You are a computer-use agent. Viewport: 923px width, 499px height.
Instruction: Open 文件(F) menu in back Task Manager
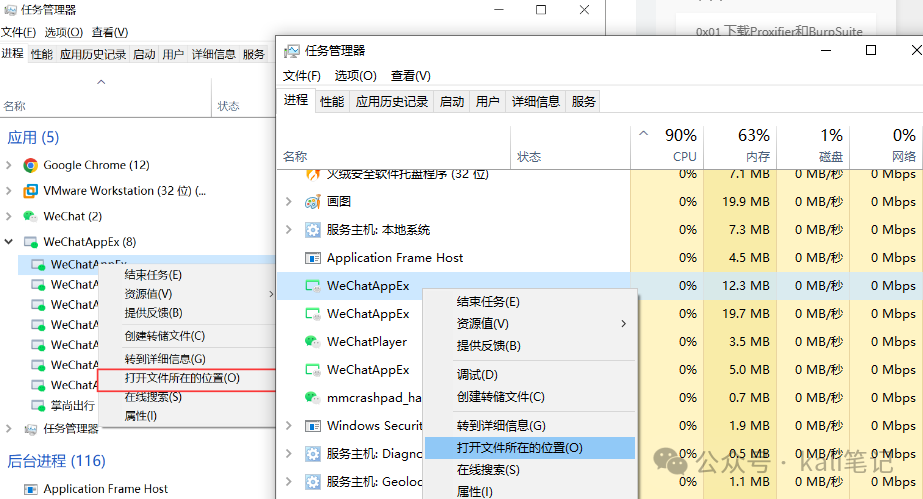(18, 32)
